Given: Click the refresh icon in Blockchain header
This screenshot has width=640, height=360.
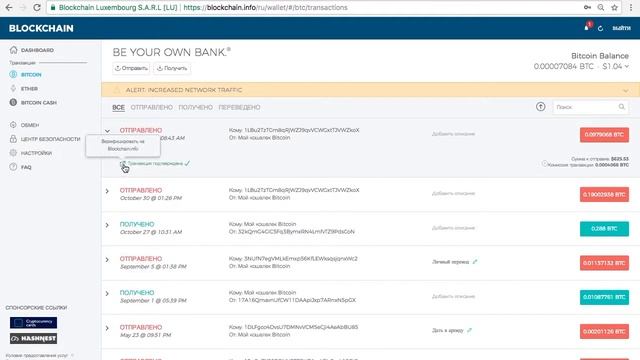Looking at the screenshot, I should point(600,28).
